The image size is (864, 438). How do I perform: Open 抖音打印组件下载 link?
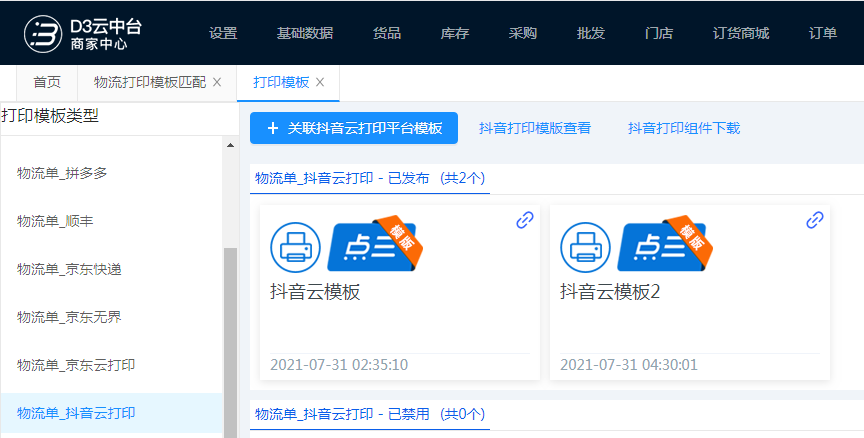pos(684,128)
